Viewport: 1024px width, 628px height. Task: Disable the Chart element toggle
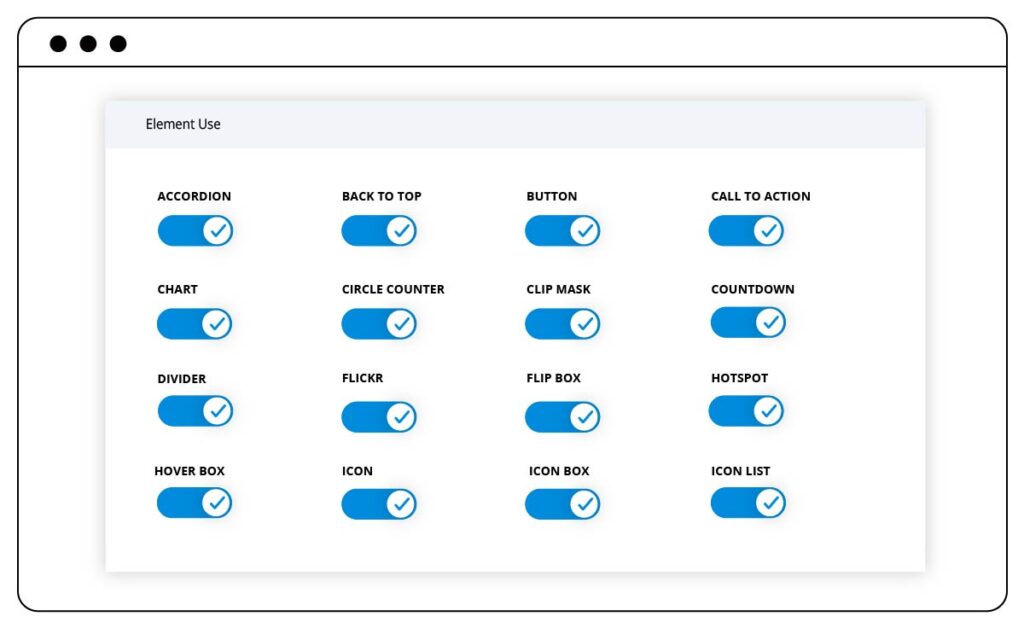tap(195, 324)
